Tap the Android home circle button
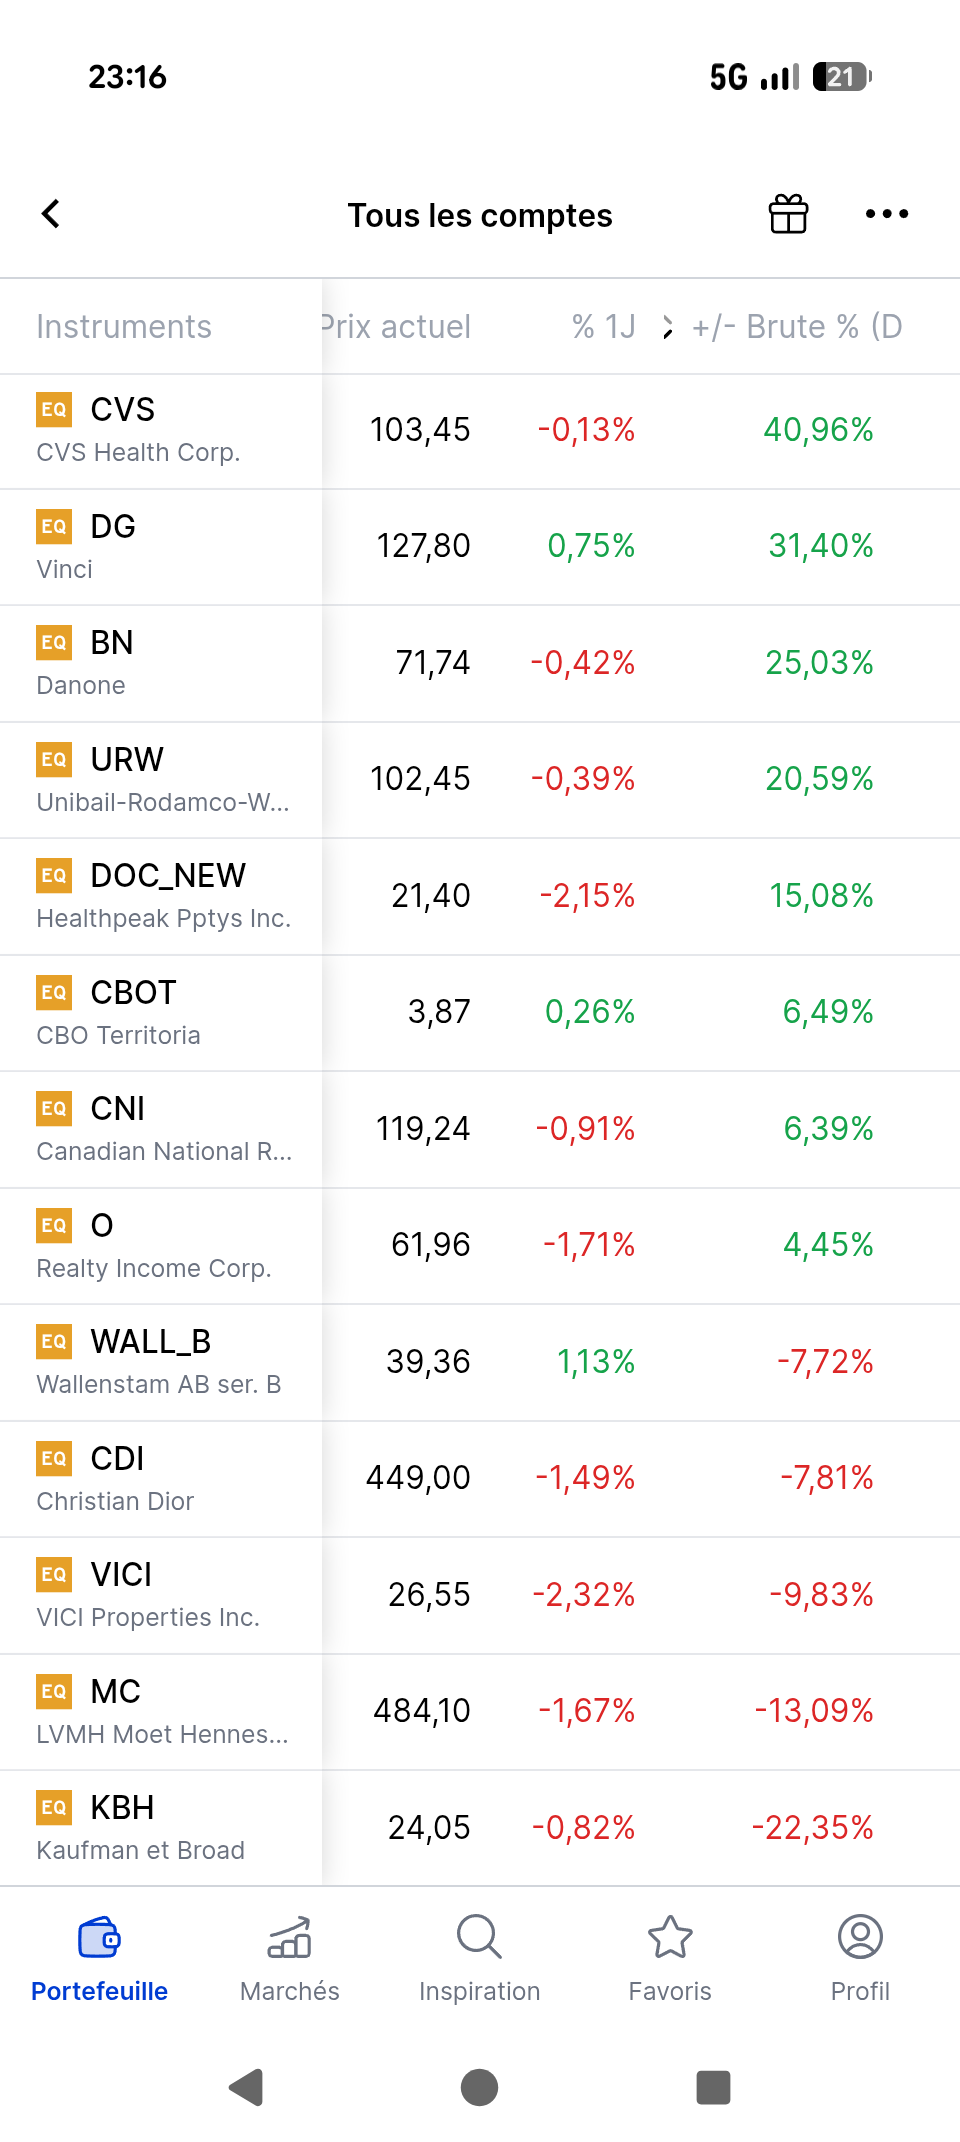960x2142 pixels. pyautogui.click(x=480, y=2087)
